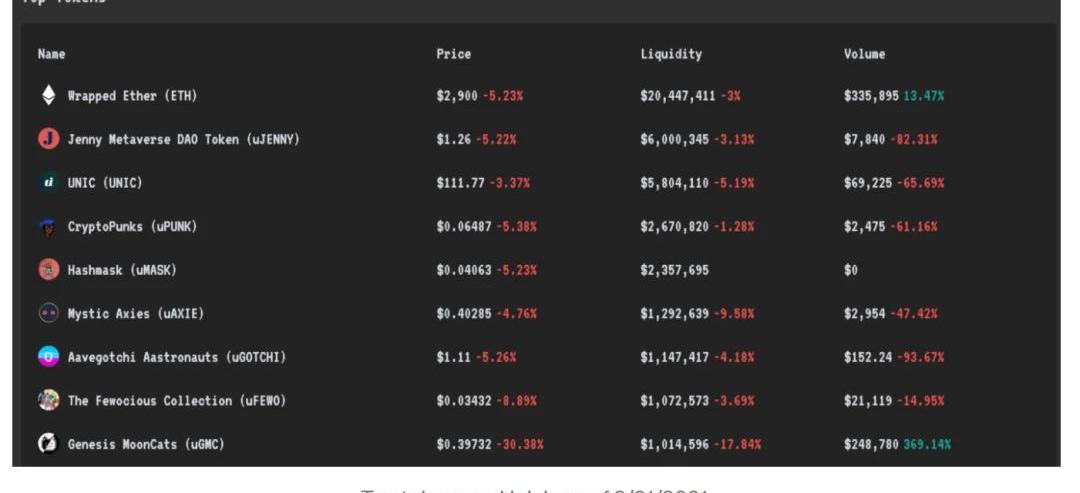Click the Hashmask token icon

(x=48, y=270)
